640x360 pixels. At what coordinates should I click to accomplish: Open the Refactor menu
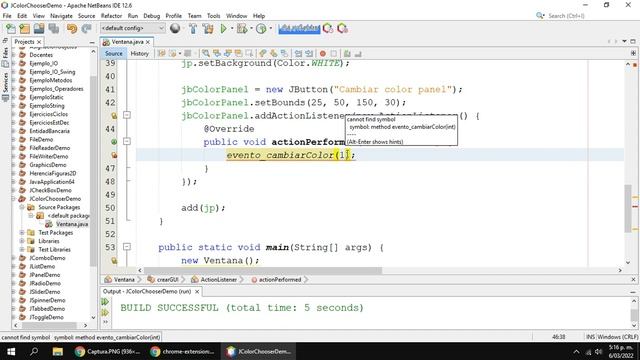(111, 16)
